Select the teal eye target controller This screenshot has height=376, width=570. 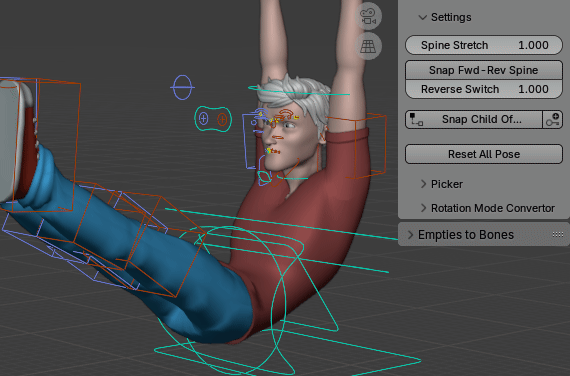pos(213,119)
